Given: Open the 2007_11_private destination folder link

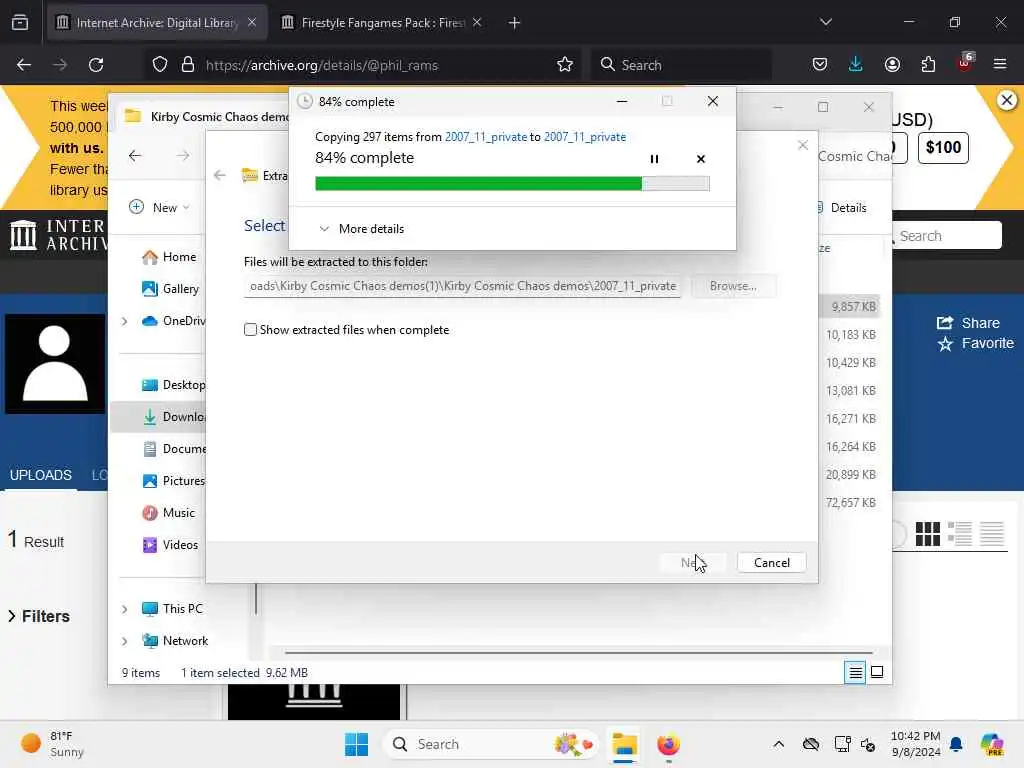Looking at the screenshot, I should pos(584,136).
